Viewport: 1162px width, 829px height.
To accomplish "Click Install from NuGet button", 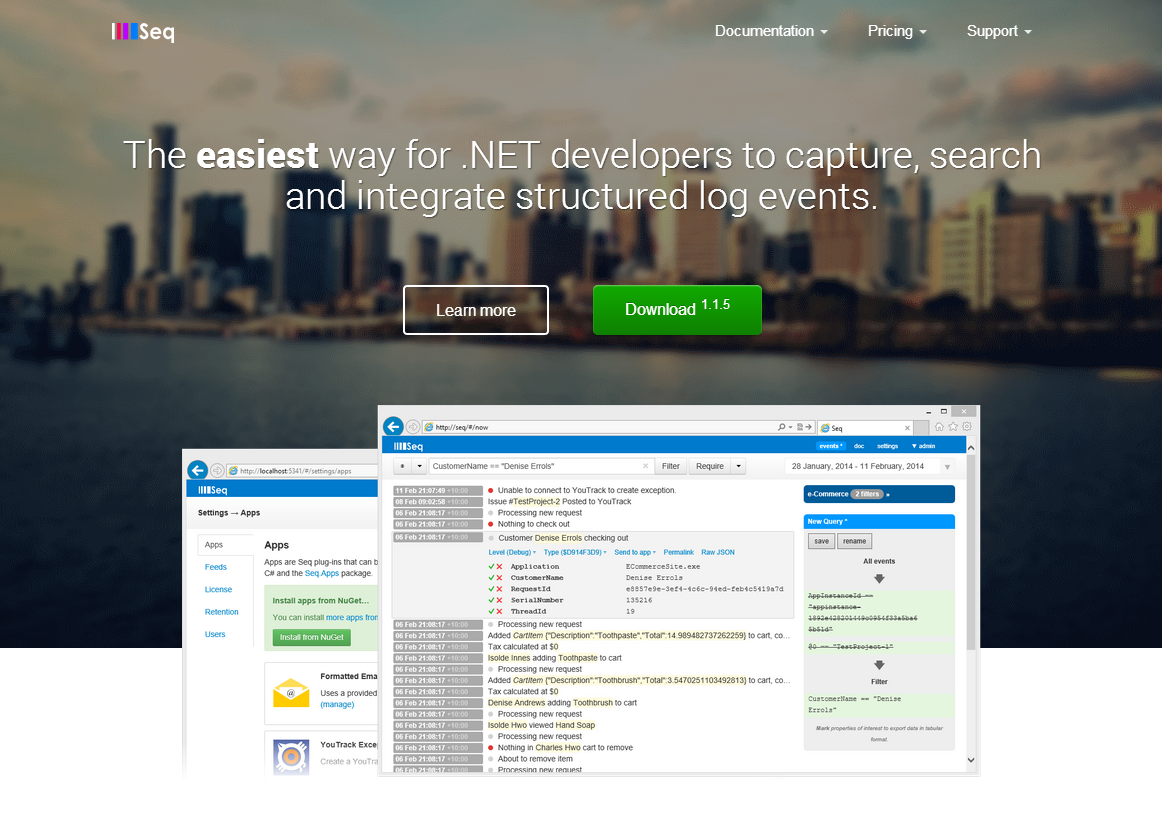I will pos(312,637).
